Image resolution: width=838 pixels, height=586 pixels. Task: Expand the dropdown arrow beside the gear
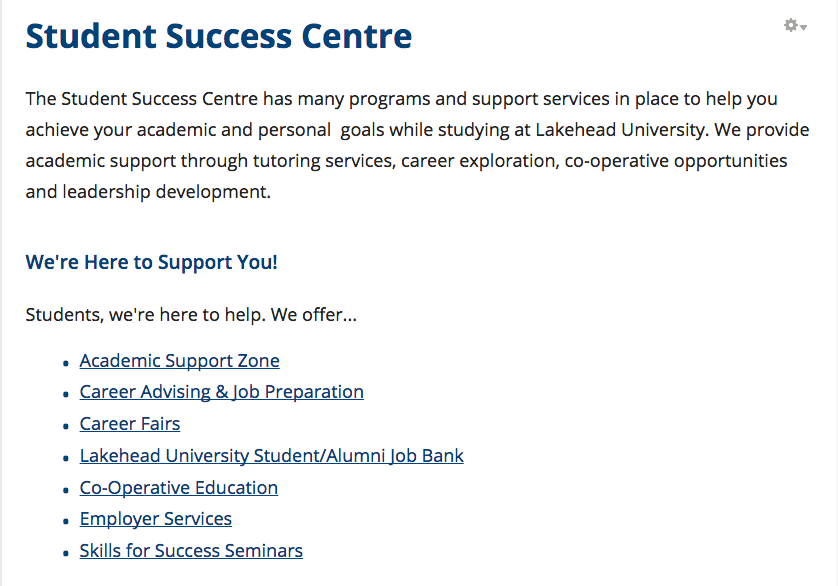804,27
